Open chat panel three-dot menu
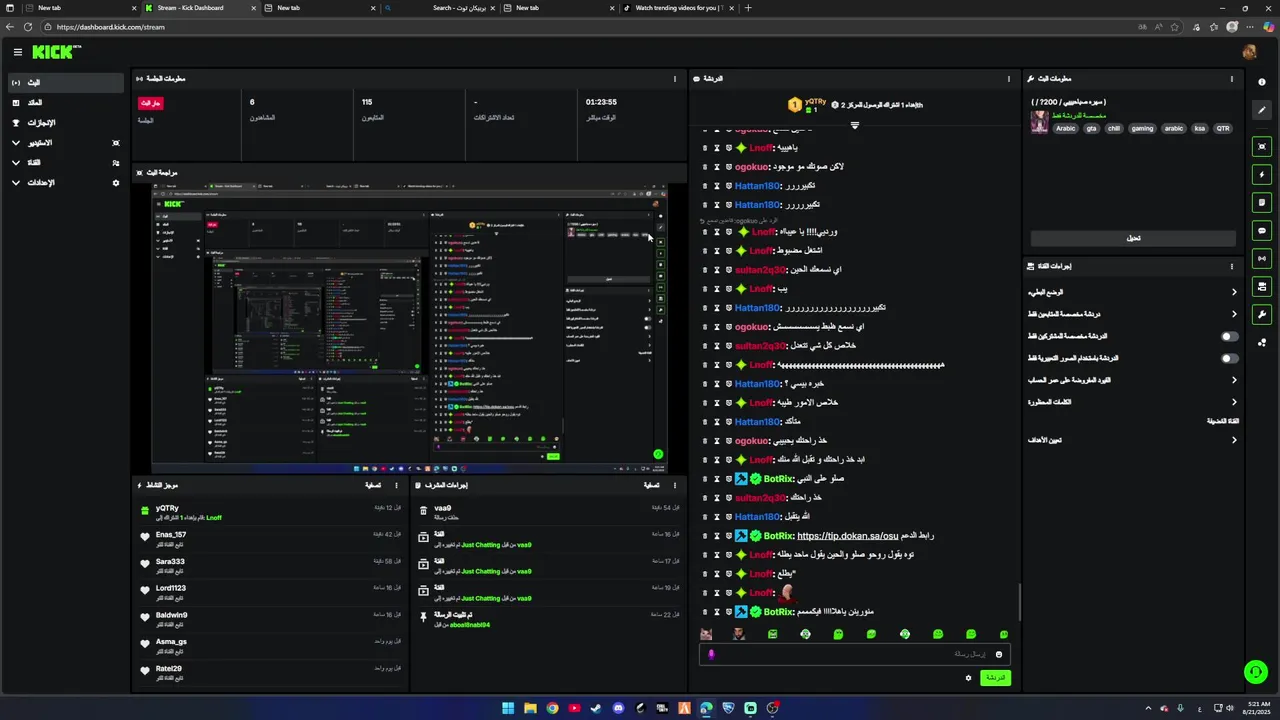Screen dimensions: 1280x720 [x=1008, y=79]
